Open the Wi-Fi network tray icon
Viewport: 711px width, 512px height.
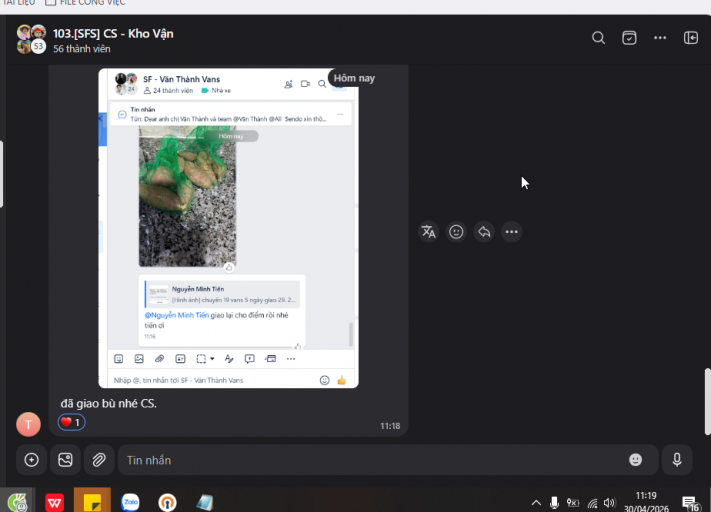(592, 502)
